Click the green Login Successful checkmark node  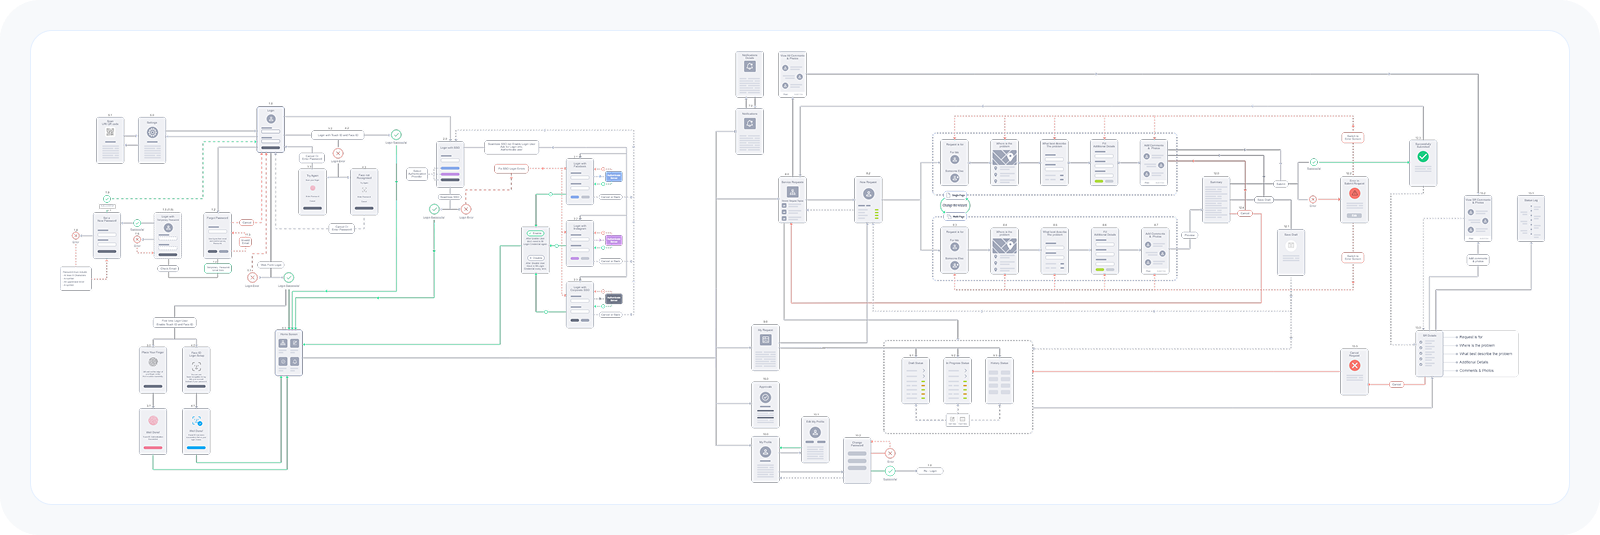(x=397, y=134)
